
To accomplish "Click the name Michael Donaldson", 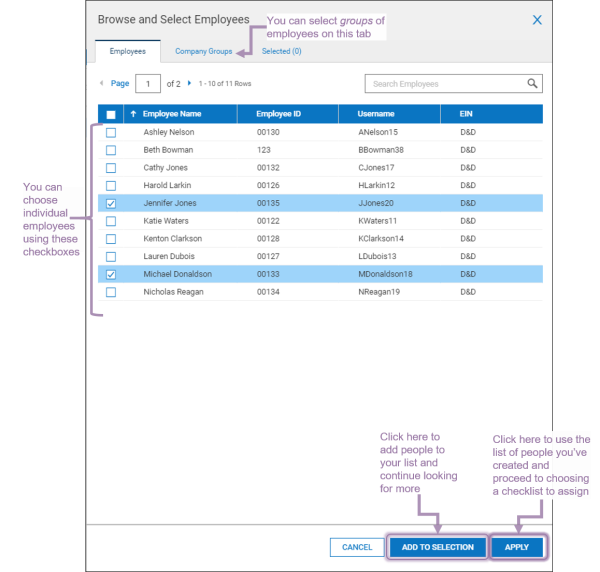I will [x=178, y=274].
